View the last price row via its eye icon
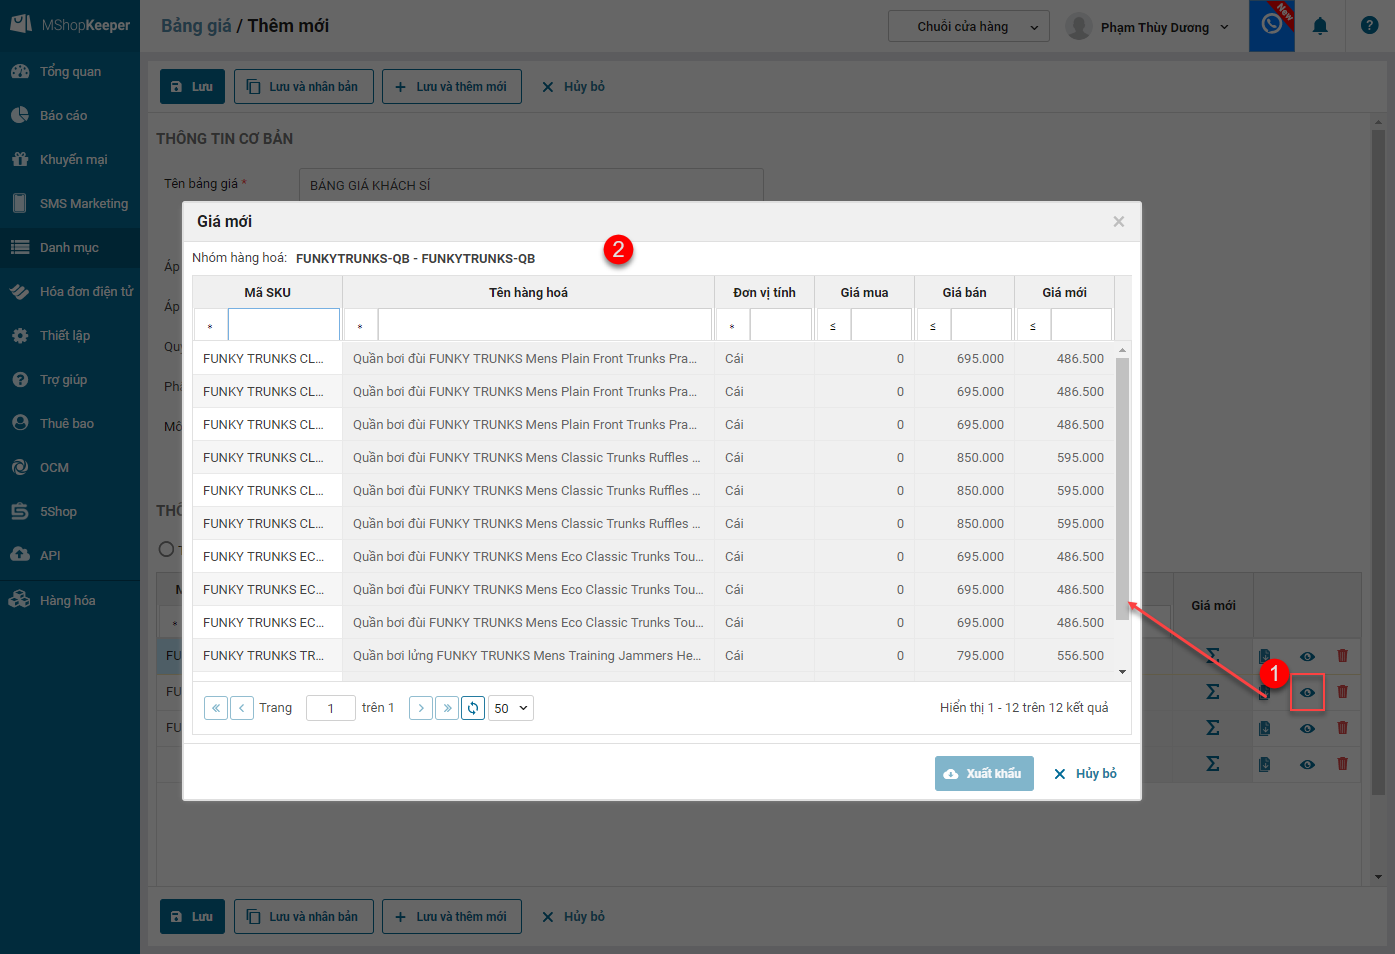 (x=1307, y=764)
